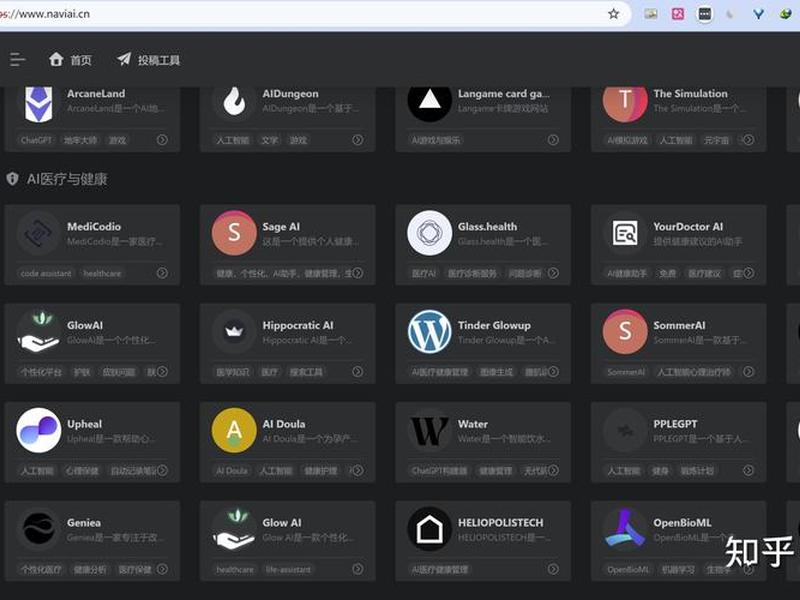Bookmark this page with the star icon

614,14
